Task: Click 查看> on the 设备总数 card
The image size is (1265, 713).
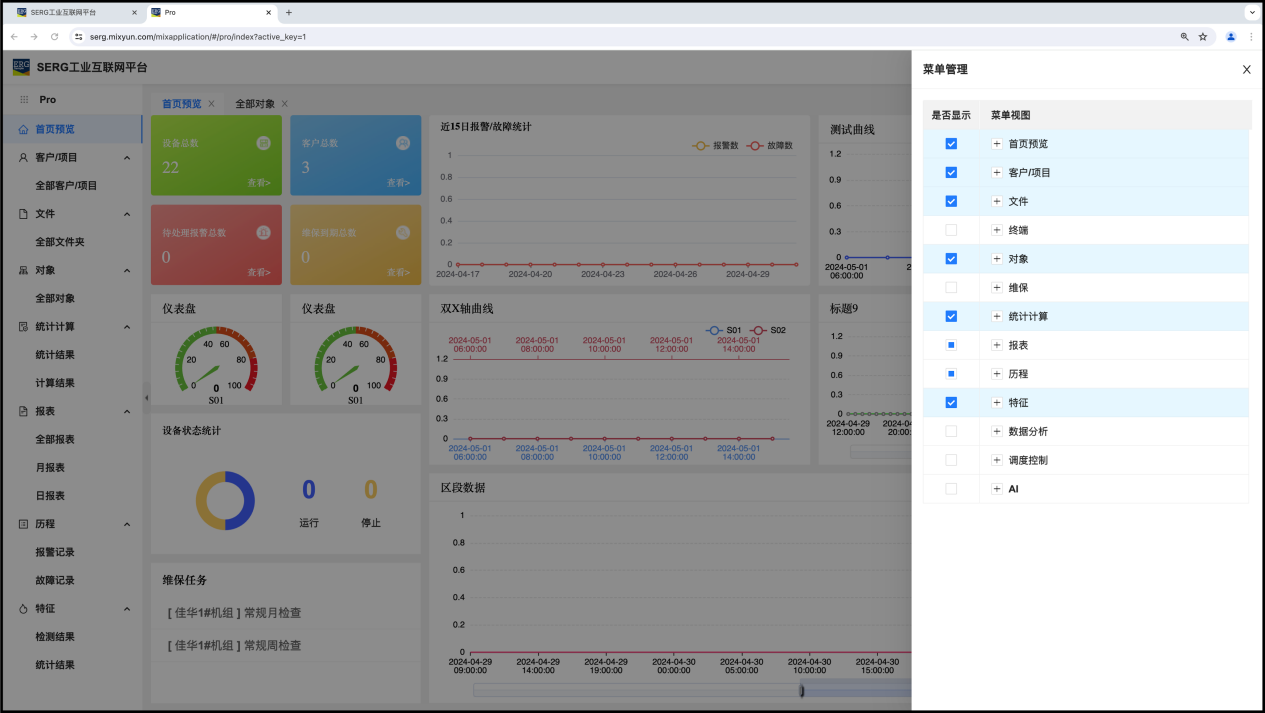Action: click(x=259, y=183)
